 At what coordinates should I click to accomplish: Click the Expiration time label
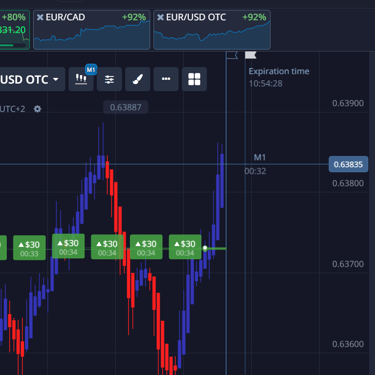coord(279,71)
